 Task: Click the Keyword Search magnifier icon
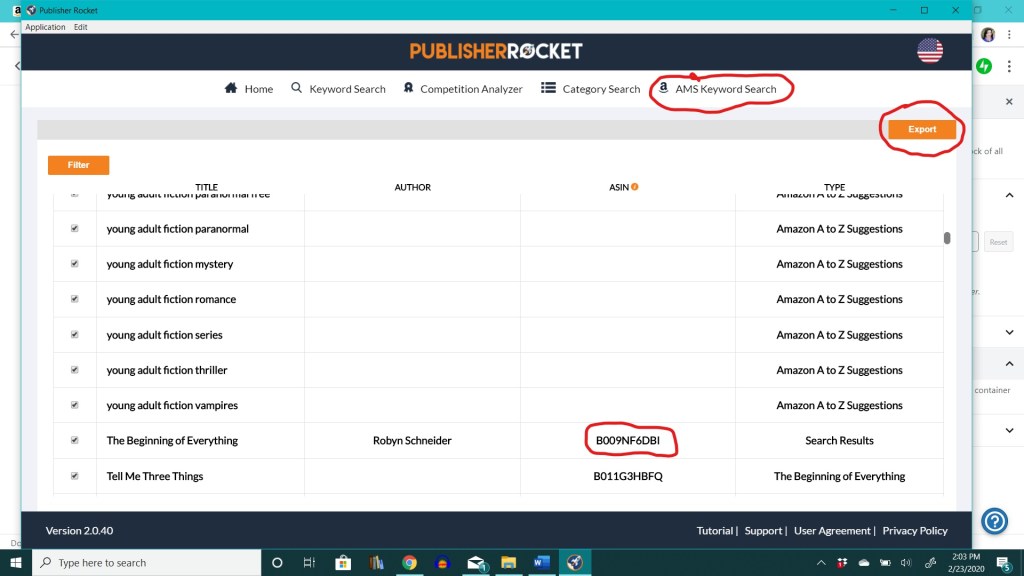[x=297, y=88]
